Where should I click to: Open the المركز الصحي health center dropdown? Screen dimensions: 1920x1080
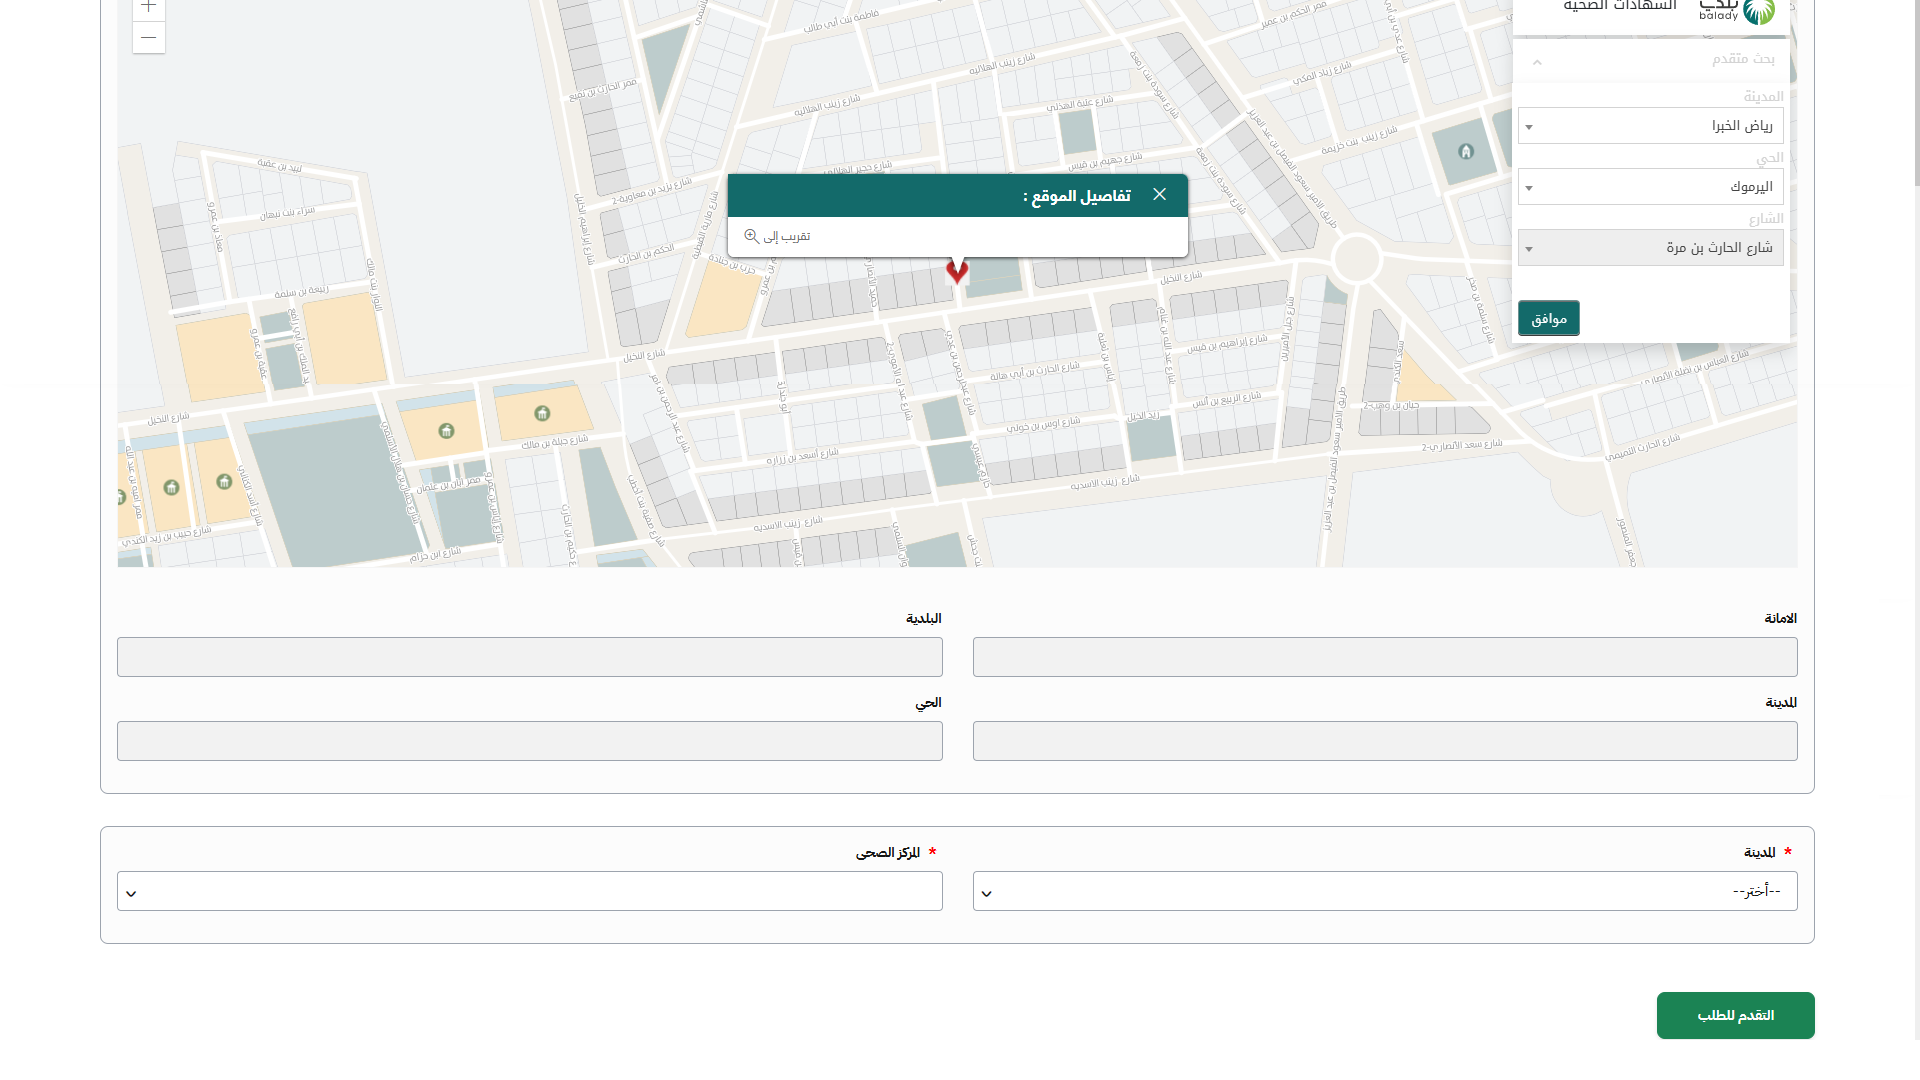pyautogui.click(x=529, y=891)
